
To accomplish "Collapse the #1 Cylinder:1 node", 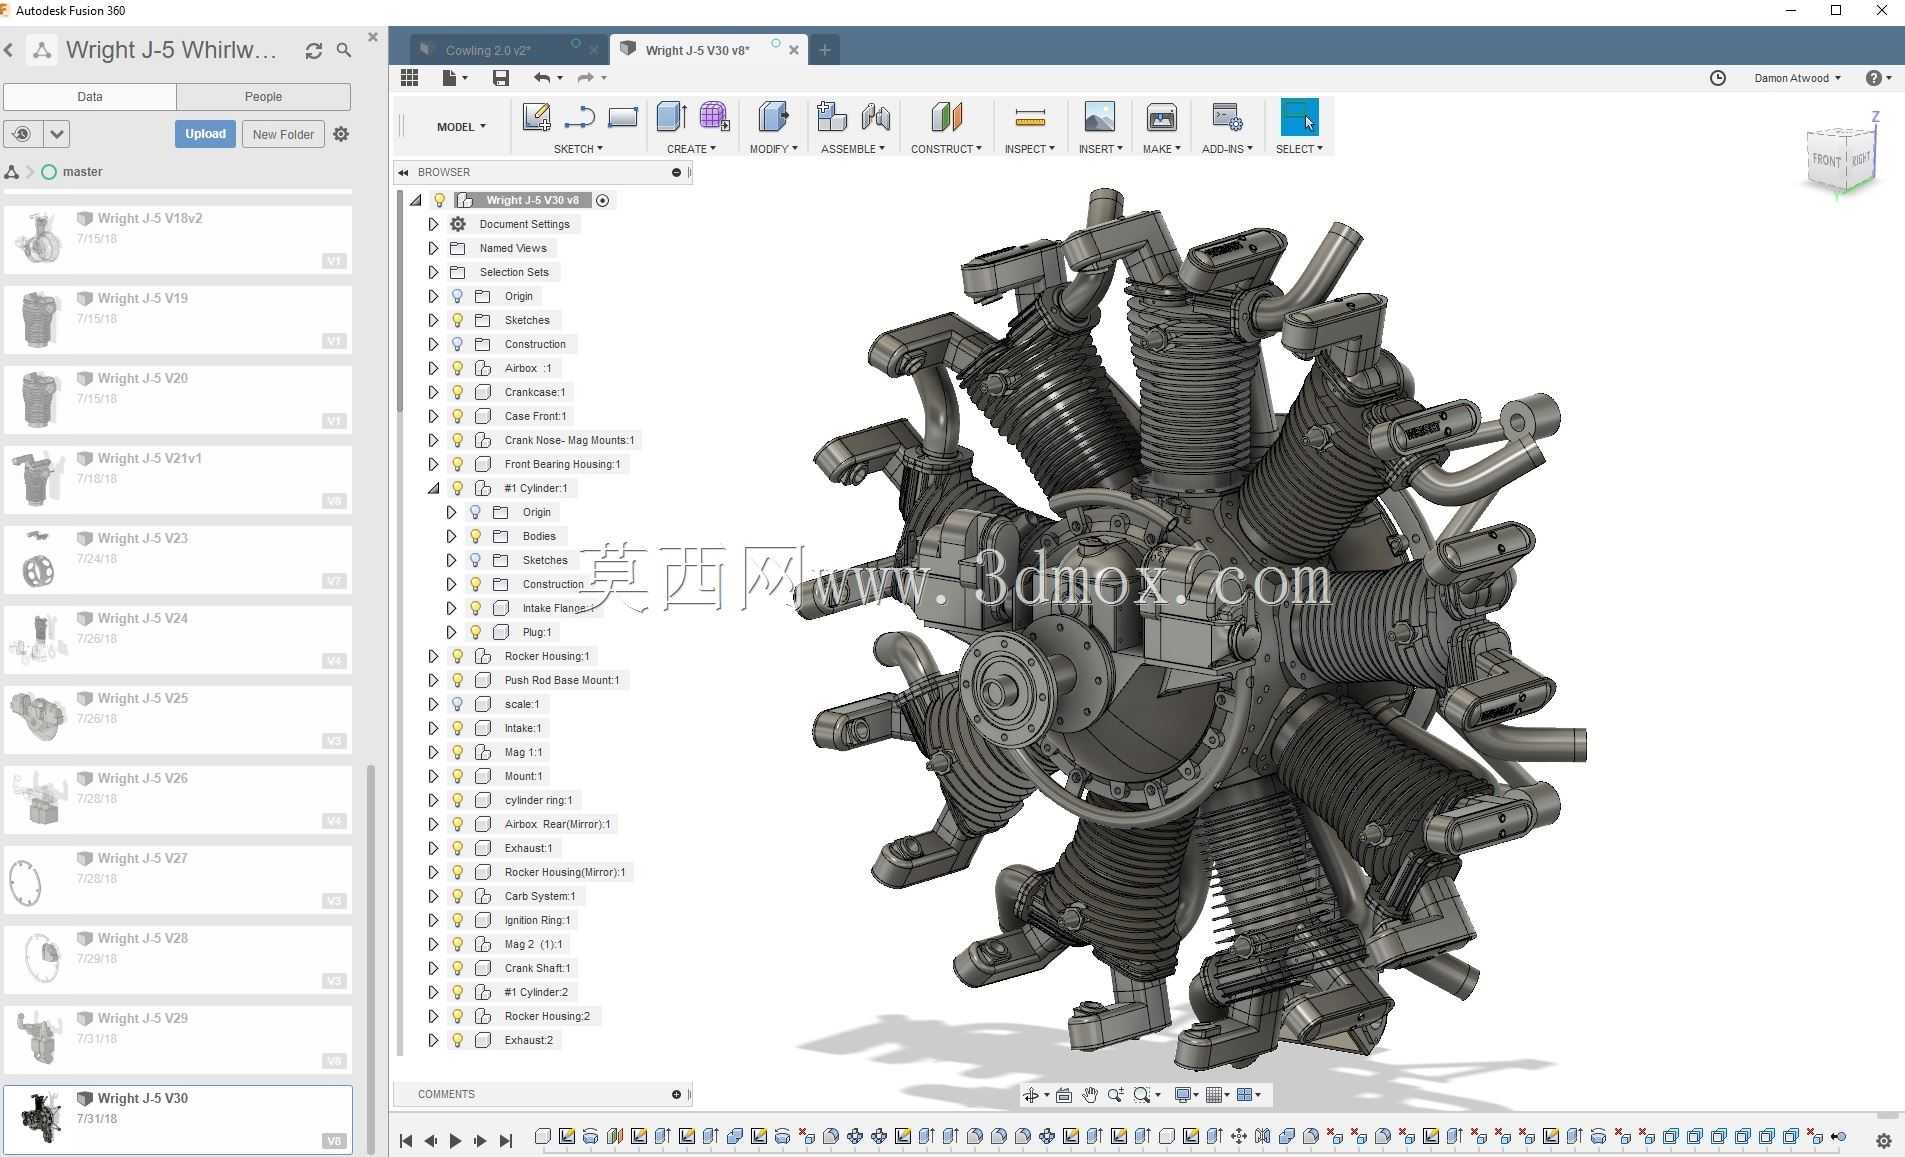I will [433, 488].
